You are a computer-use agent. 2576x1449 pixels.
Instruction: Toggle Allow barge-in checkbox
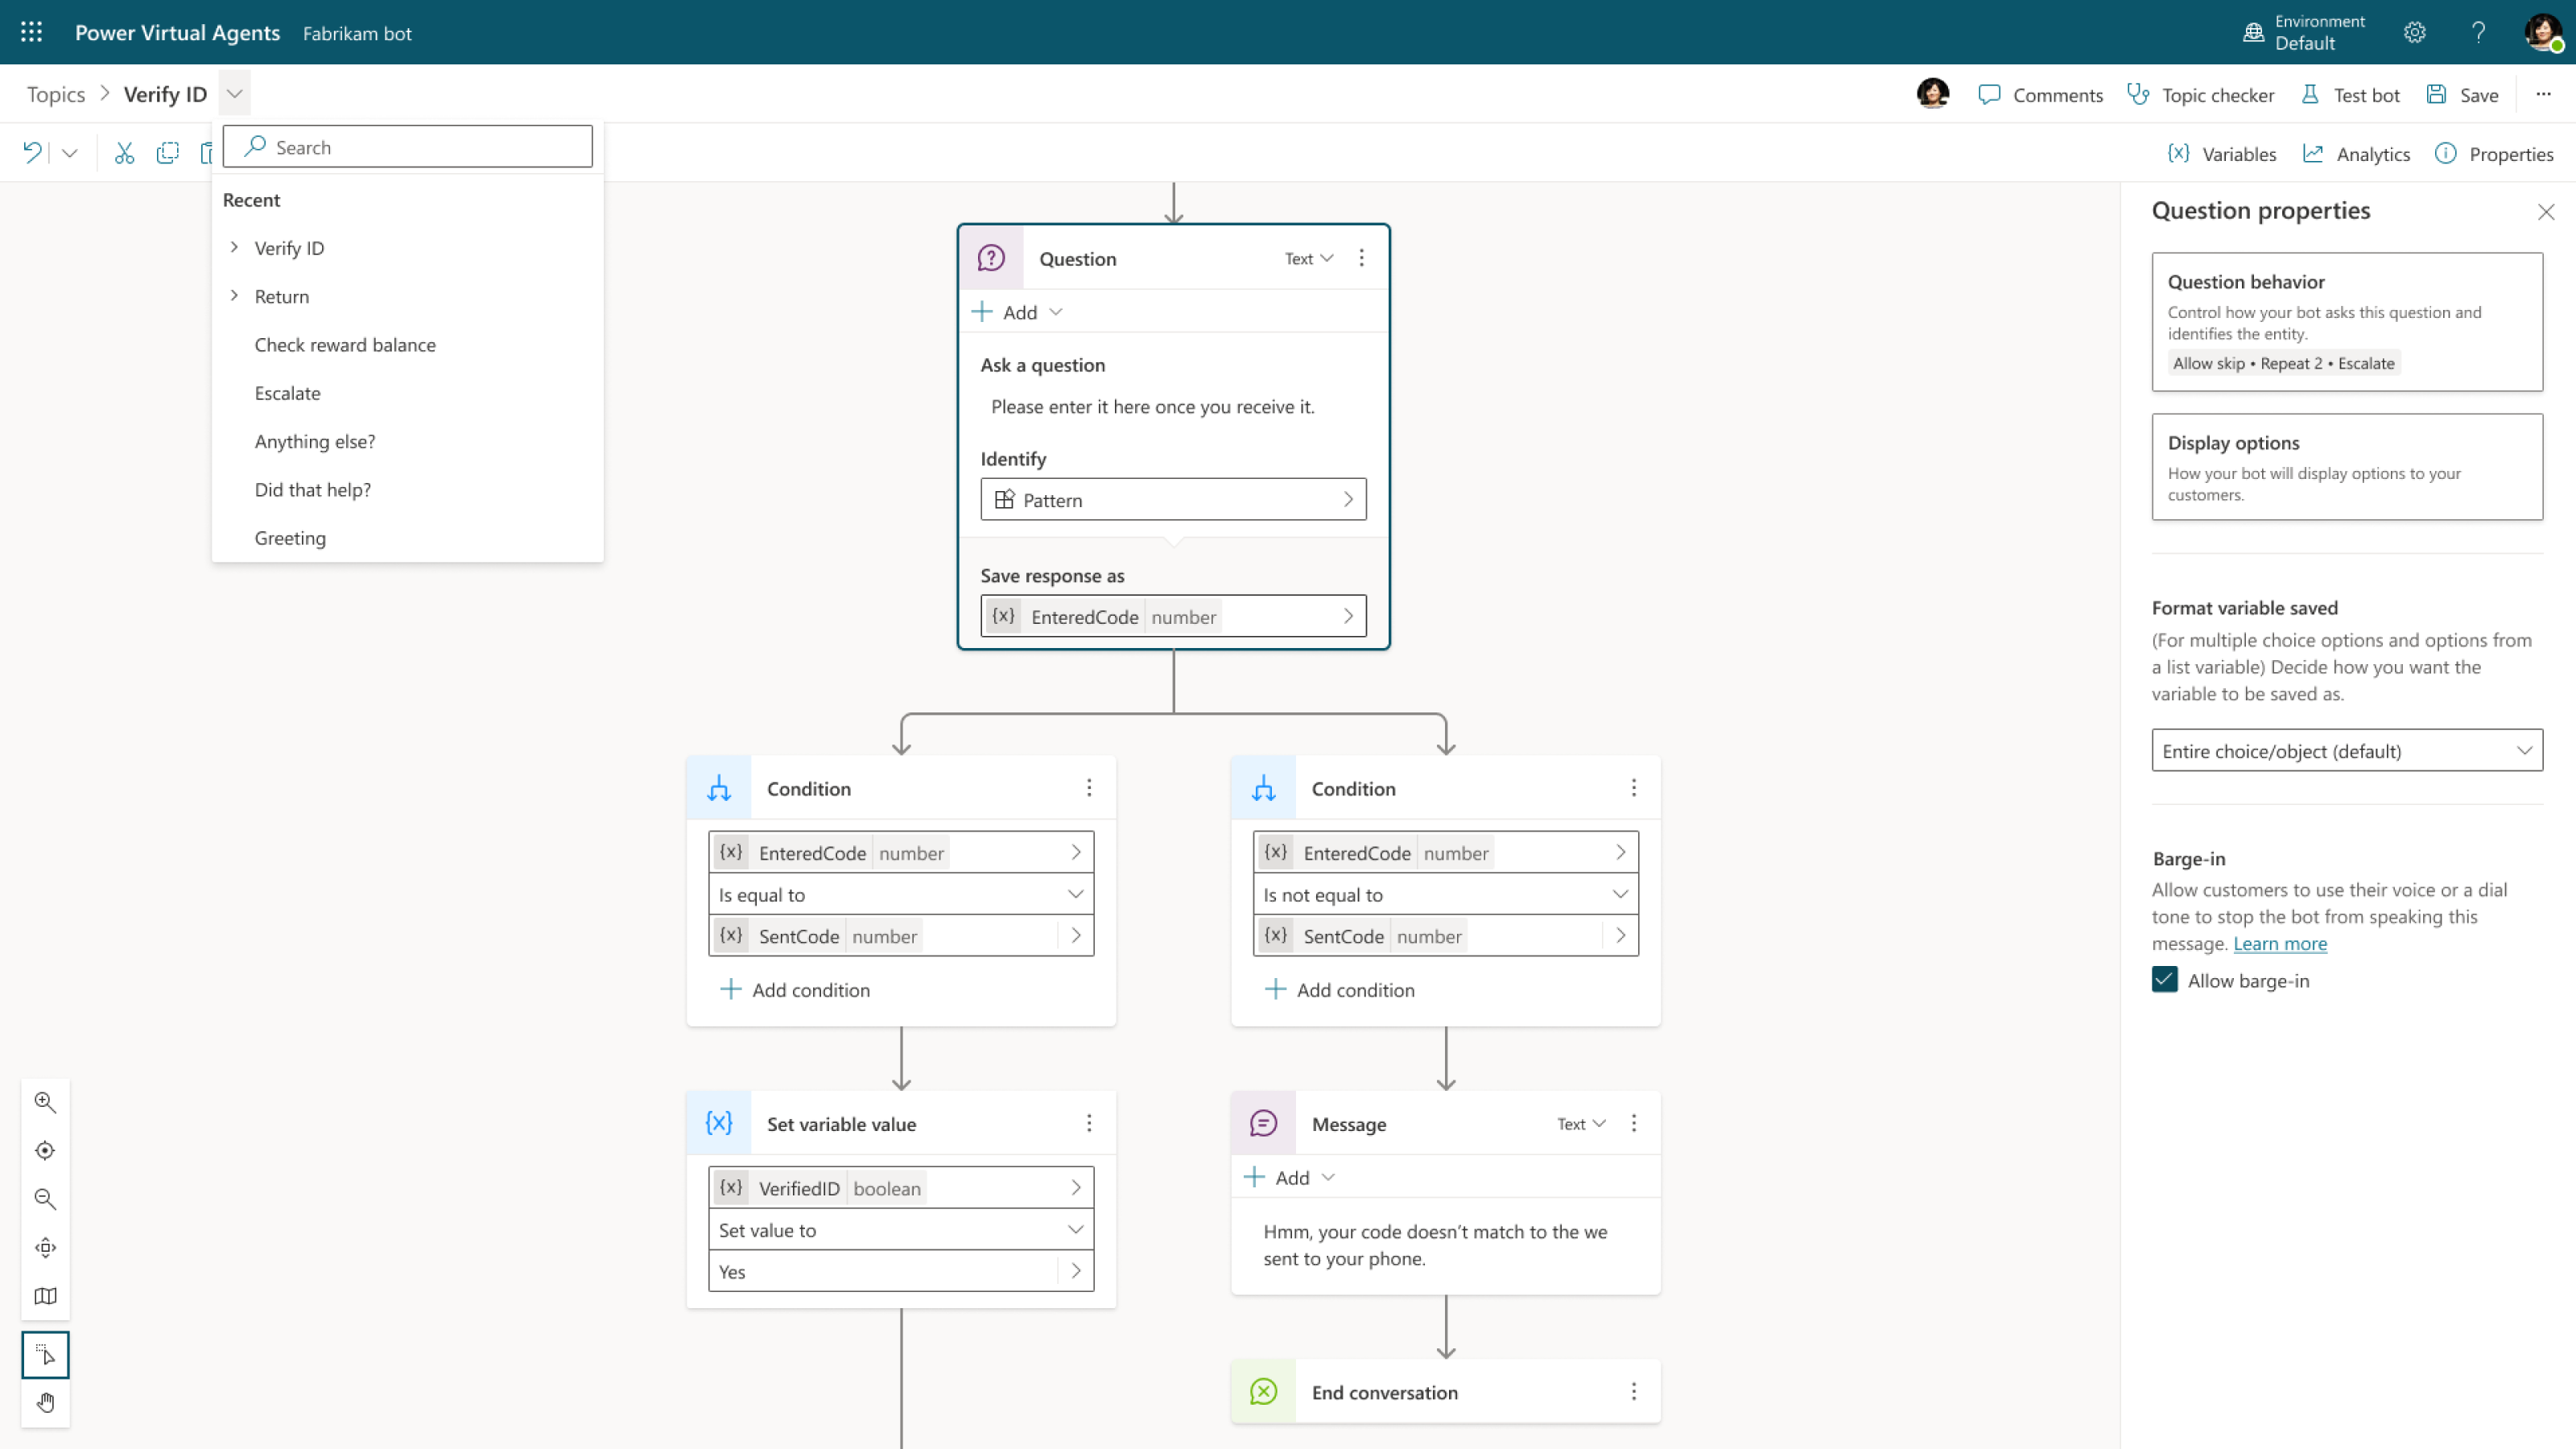tap(2164, 980)
